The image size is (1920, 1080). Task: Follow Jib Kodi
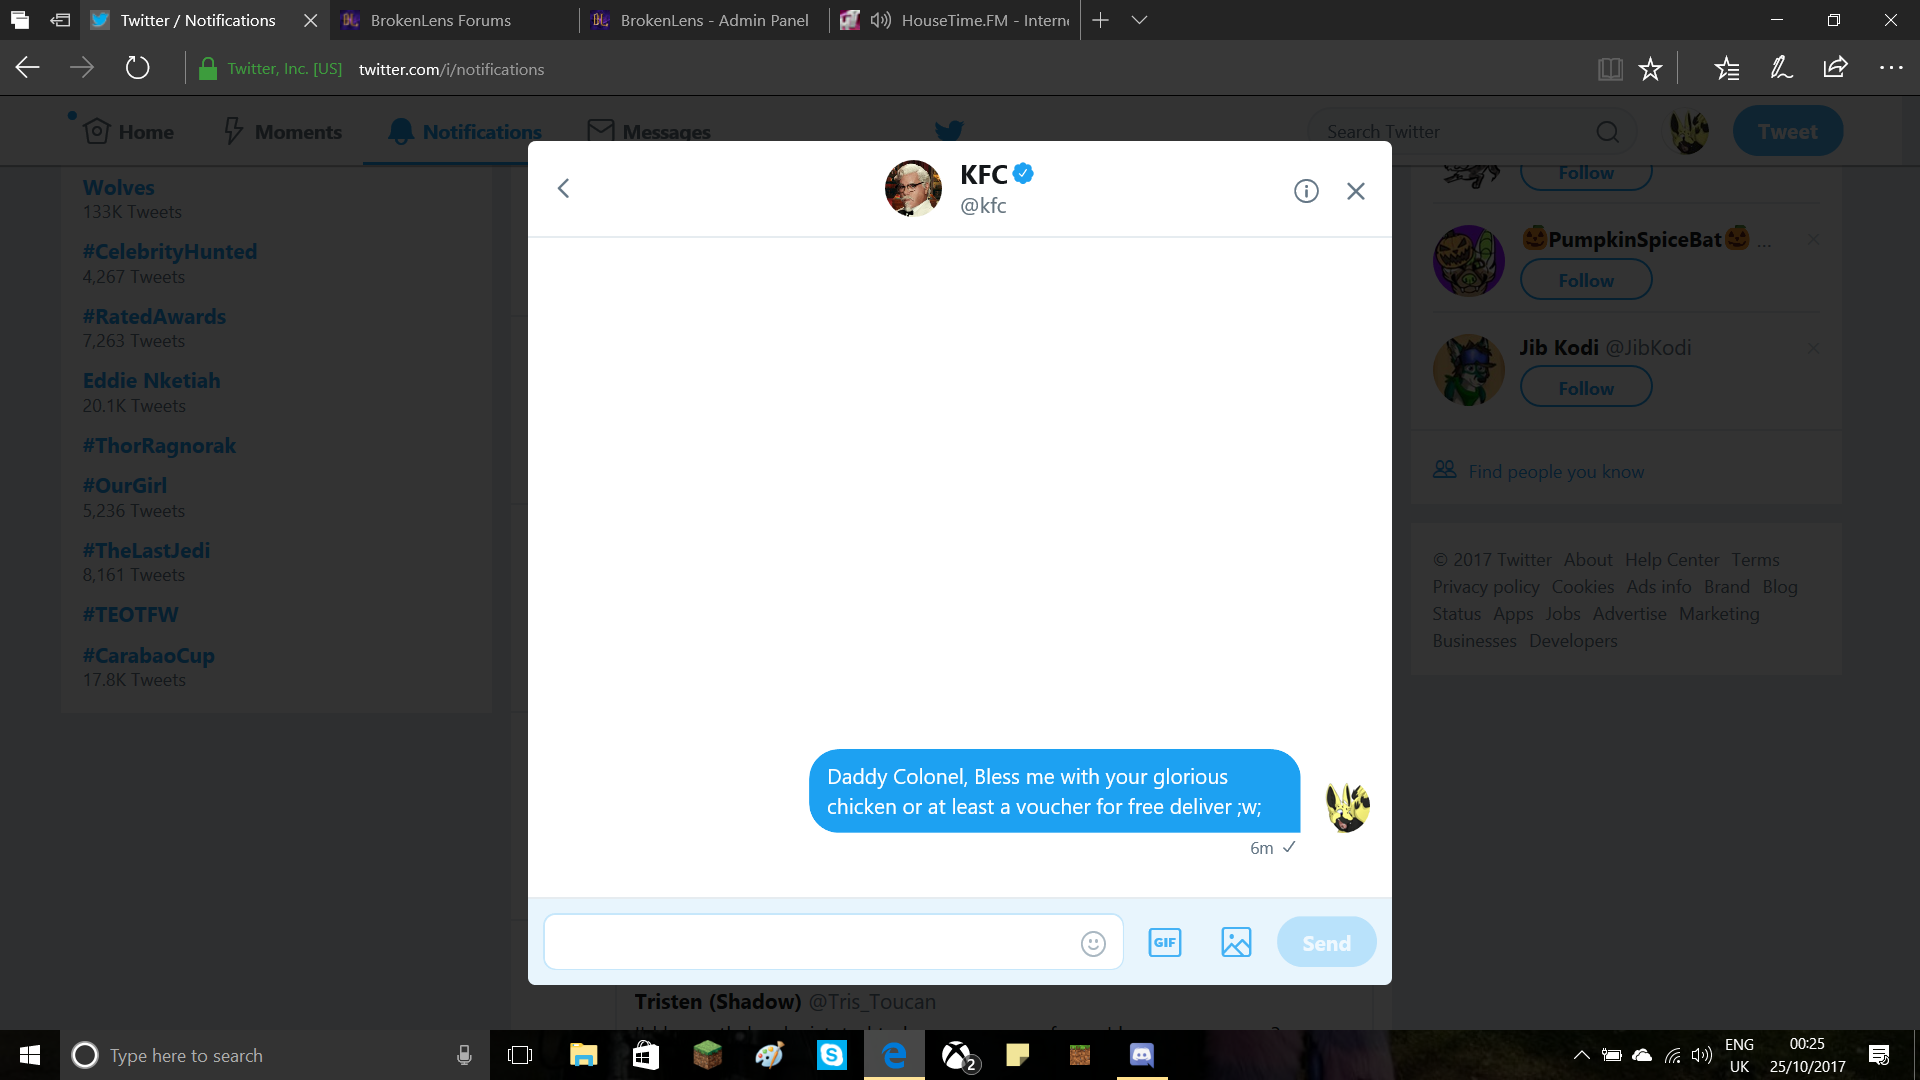pyautogui.click(x=1586, y=388)
